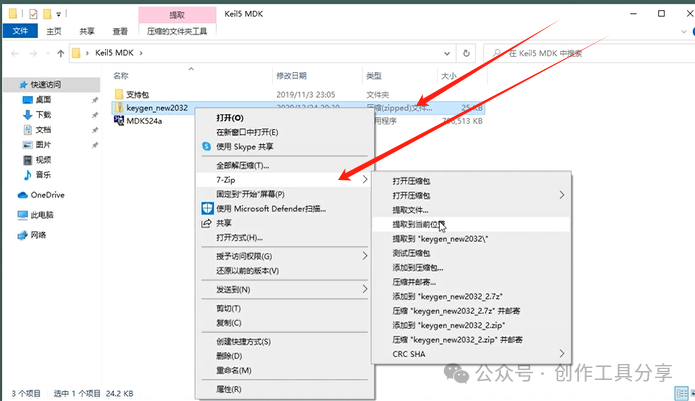Choose 提取到当前位置 in 7-Zip submenu
This screenshot has width=695, height=401.
click(471, 224)
